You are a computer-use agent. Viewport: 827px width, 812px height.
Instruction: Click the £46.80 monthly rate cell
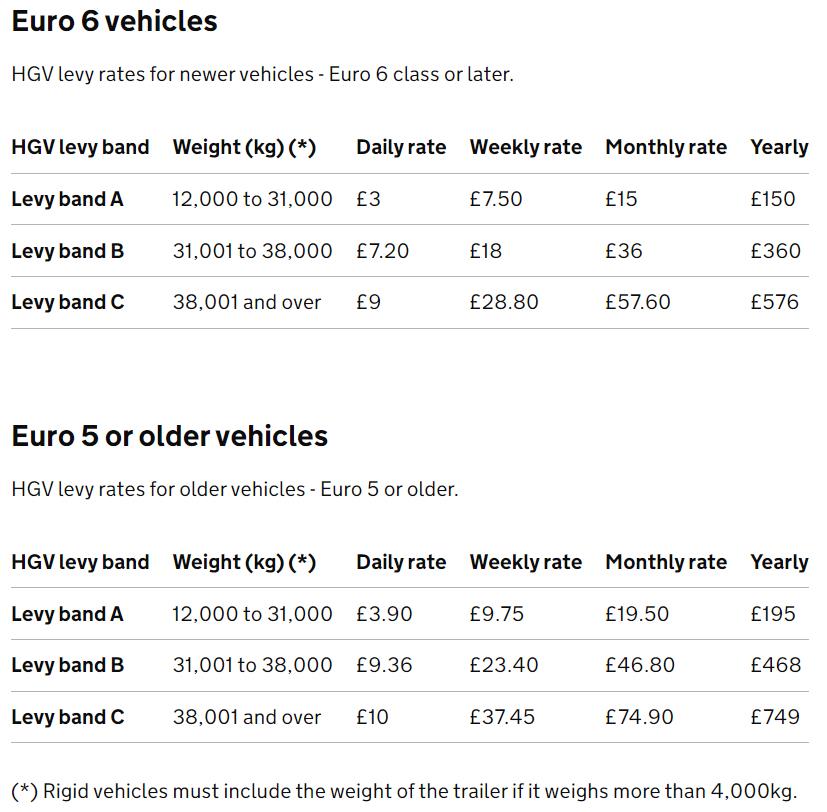pos(640,665)
